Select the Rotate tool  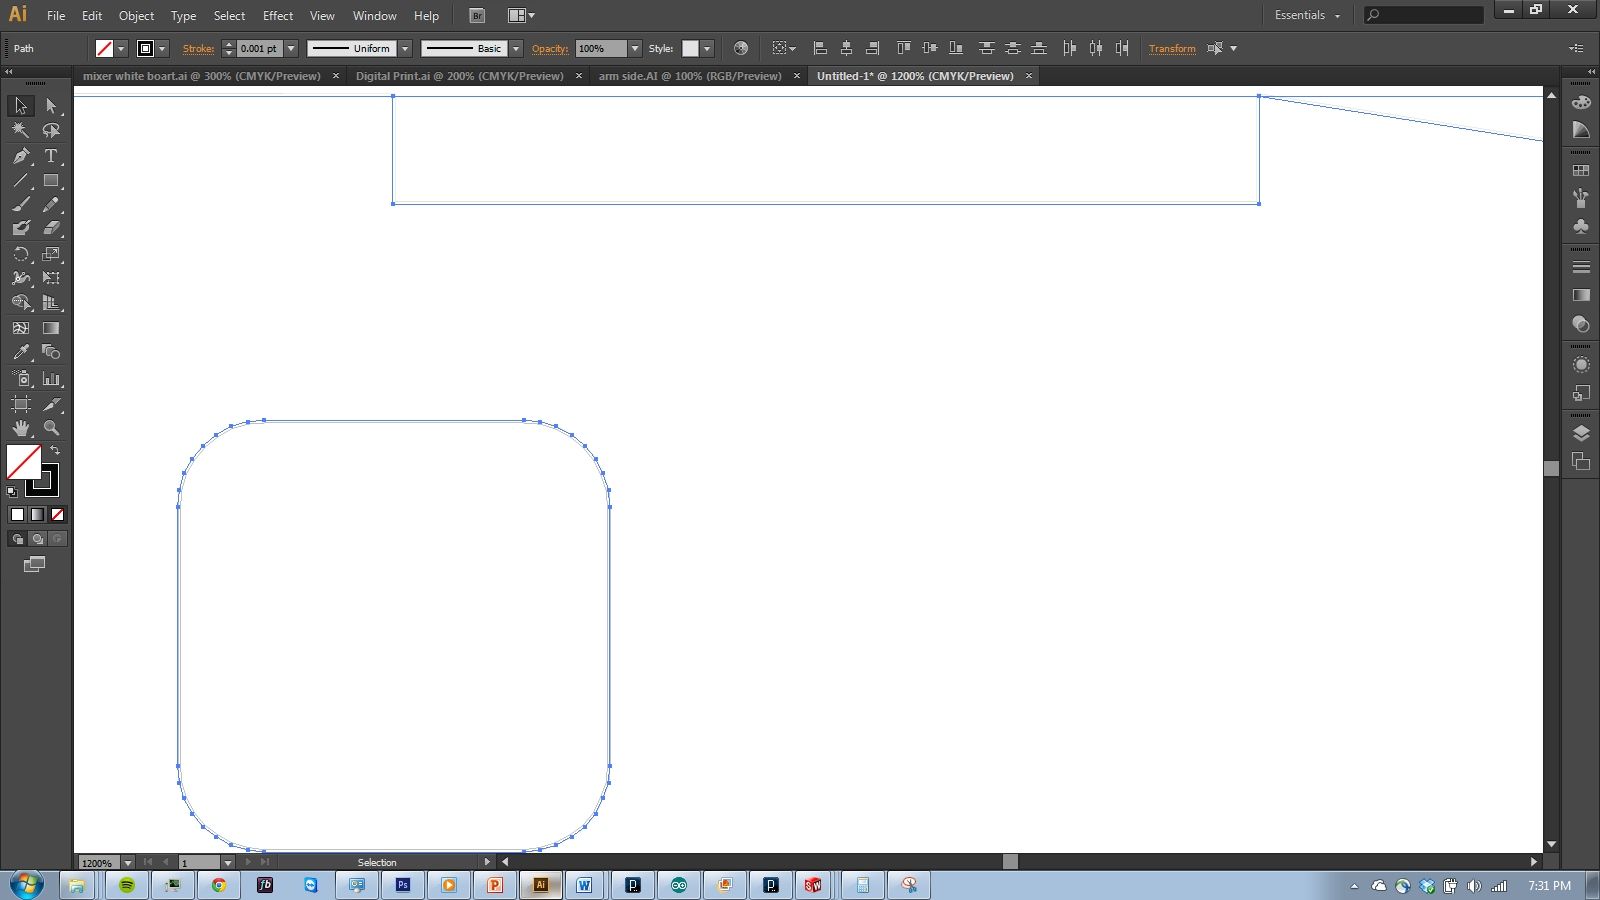[x=21, y=254]
